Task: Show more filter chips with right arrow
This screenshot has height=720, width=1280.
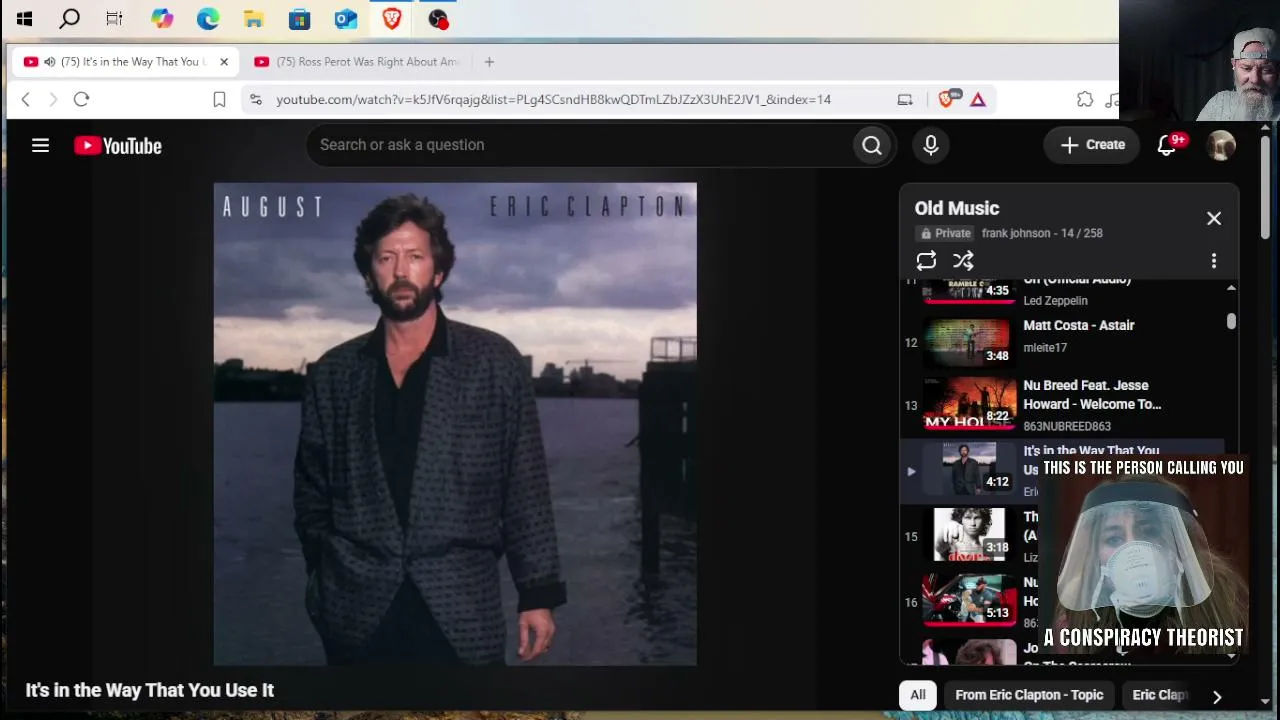Action: (x=1217, y=697)
